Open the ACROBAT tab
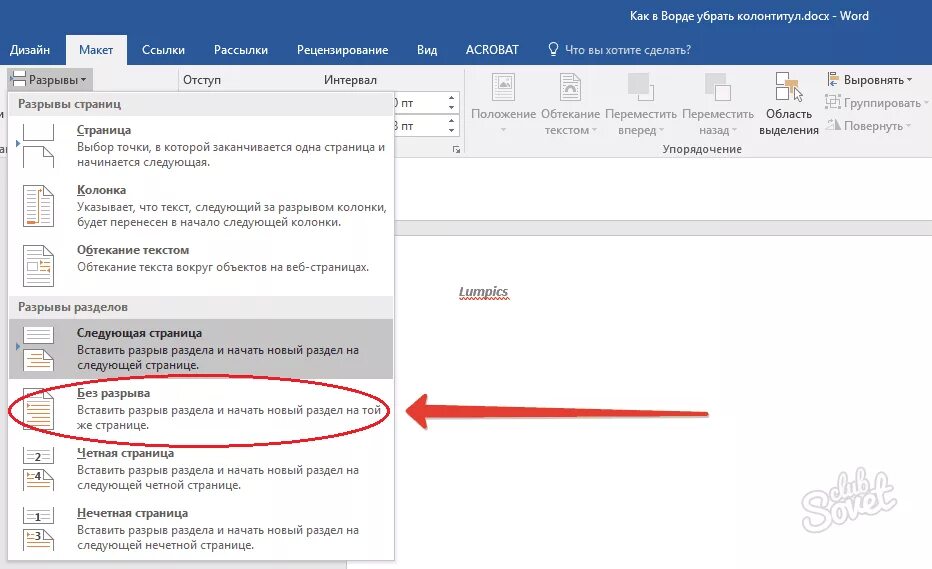 (x=492, y=50)
